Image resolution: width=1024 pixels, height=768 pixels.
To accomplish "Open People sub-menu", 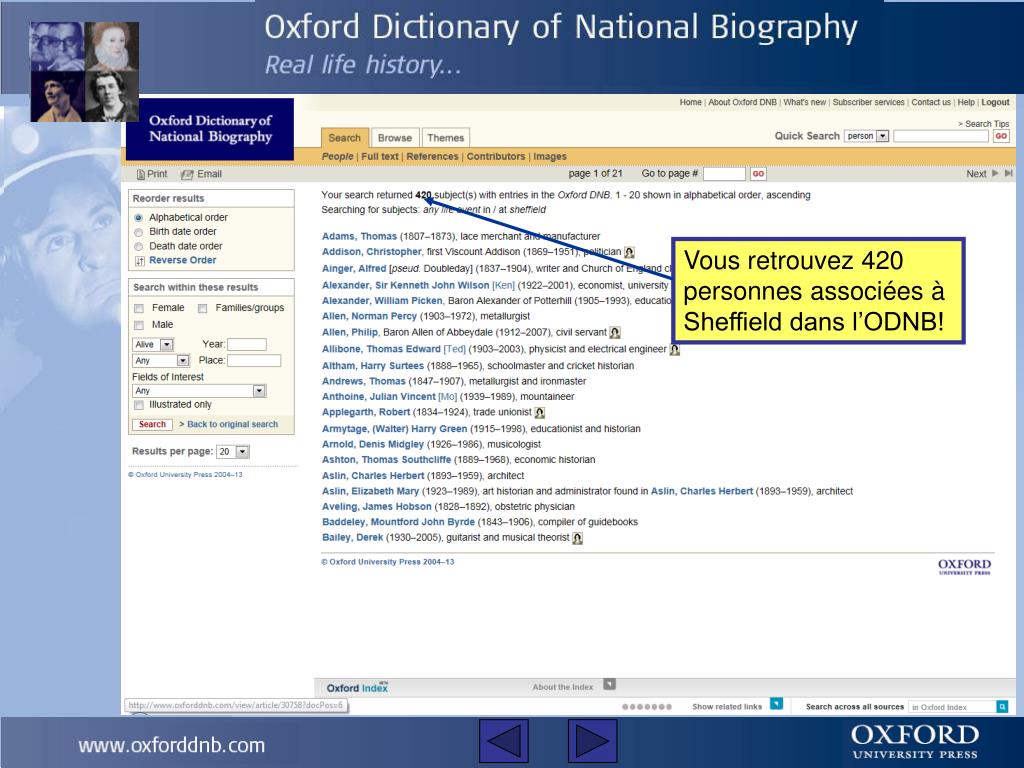I will coord(338,157).
